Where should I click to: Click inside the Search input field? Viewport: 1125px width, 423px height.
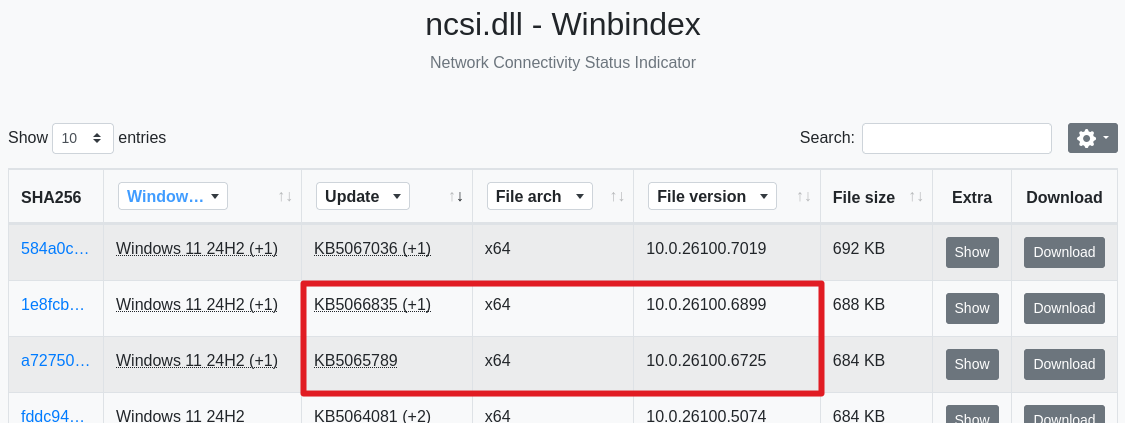tap(956, 138)
